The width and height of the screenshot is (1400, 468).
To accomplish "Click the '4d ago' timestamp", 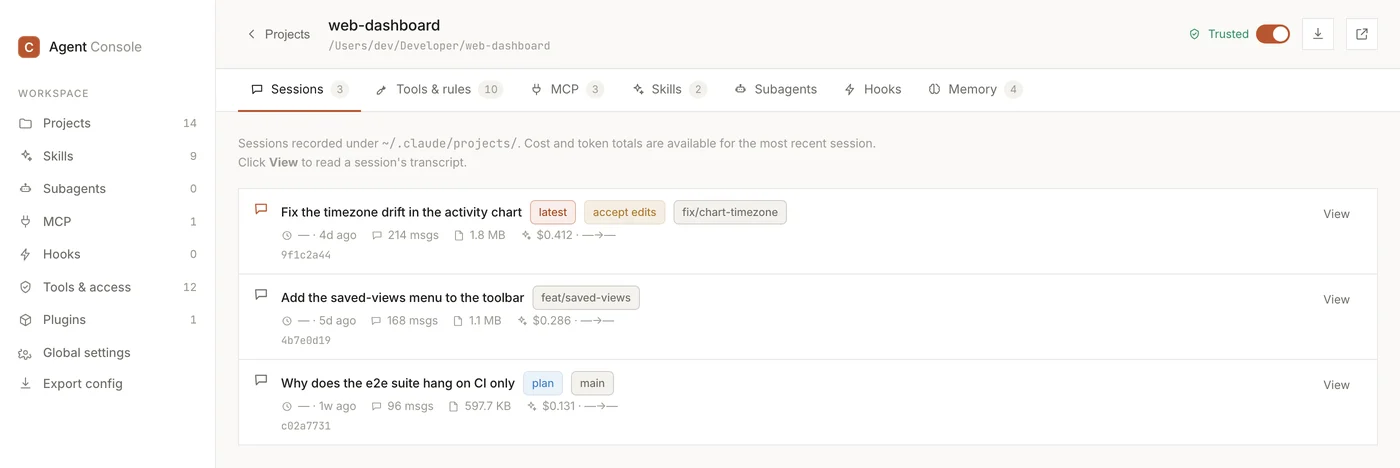I will click(x=338, y=236).
